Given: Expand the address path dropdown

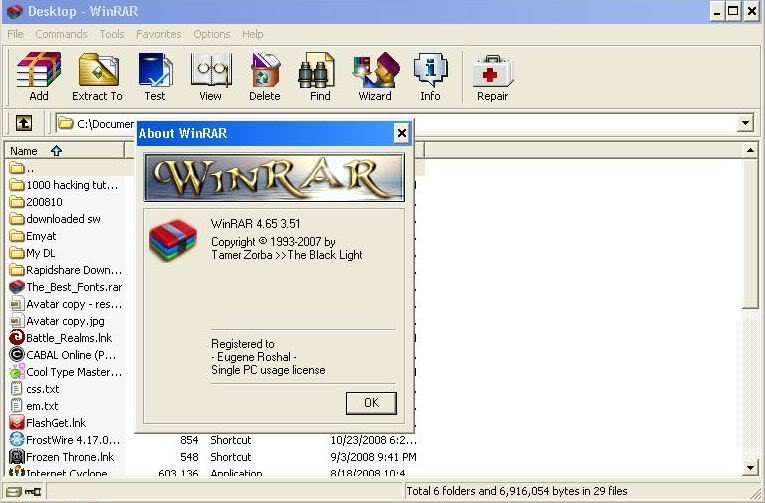Looking at the screenshot, I should pyautogui.click(x=745, y=123).
